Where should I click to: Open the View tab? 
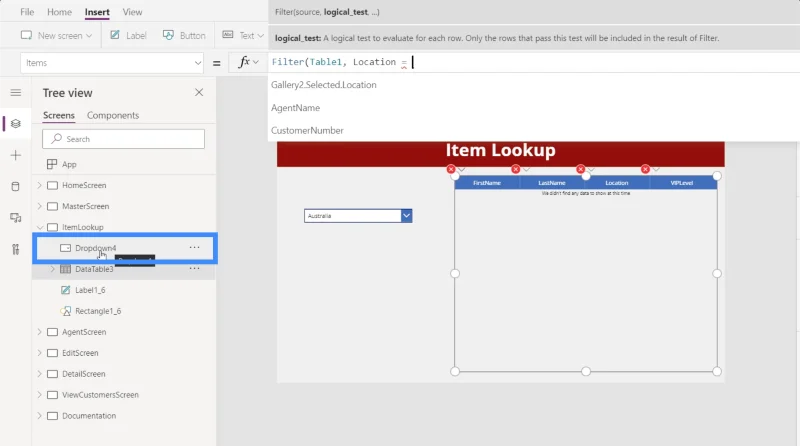pos(132,12)
